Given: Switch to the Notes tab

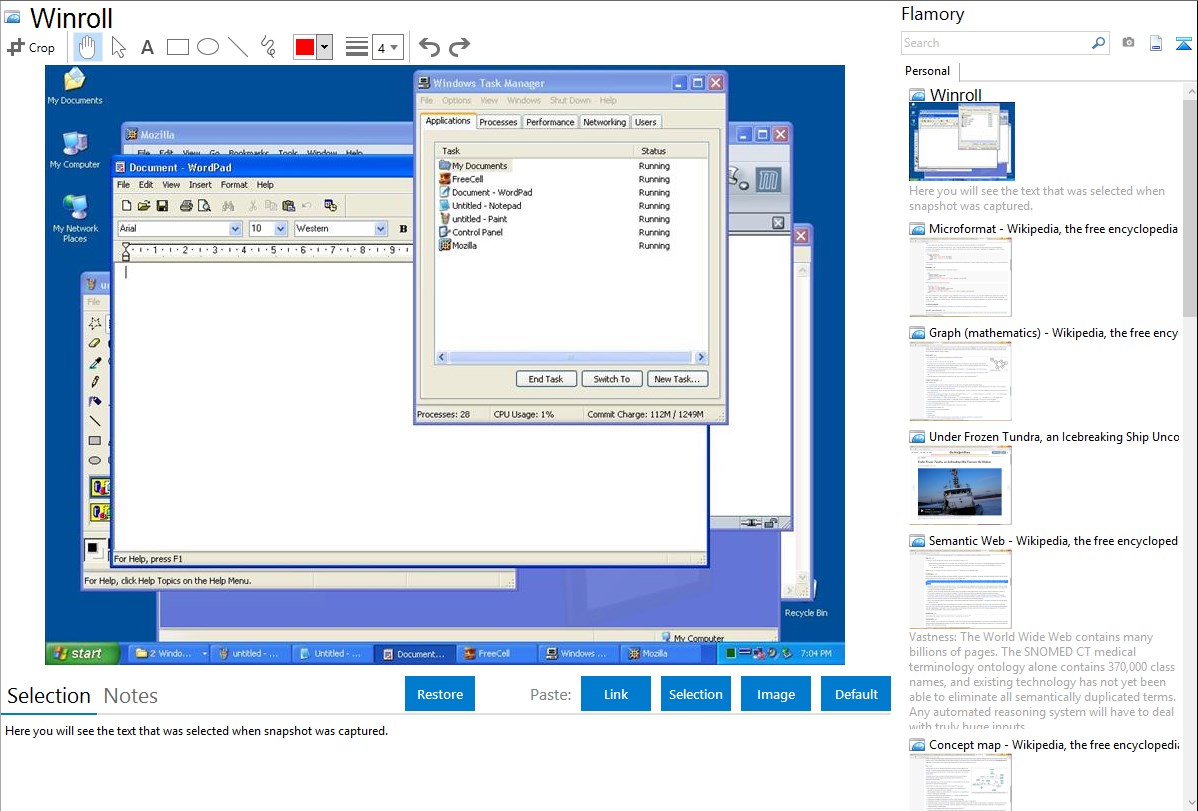Looking at the screenshot, I should 131,696.
